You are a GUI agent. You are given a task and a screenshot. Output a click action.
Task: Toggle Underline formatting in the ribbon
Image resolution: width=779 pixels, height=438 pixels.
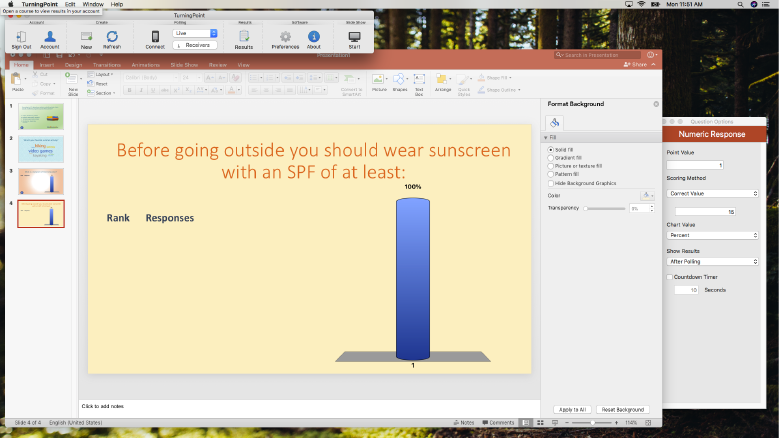coord(153,90)
